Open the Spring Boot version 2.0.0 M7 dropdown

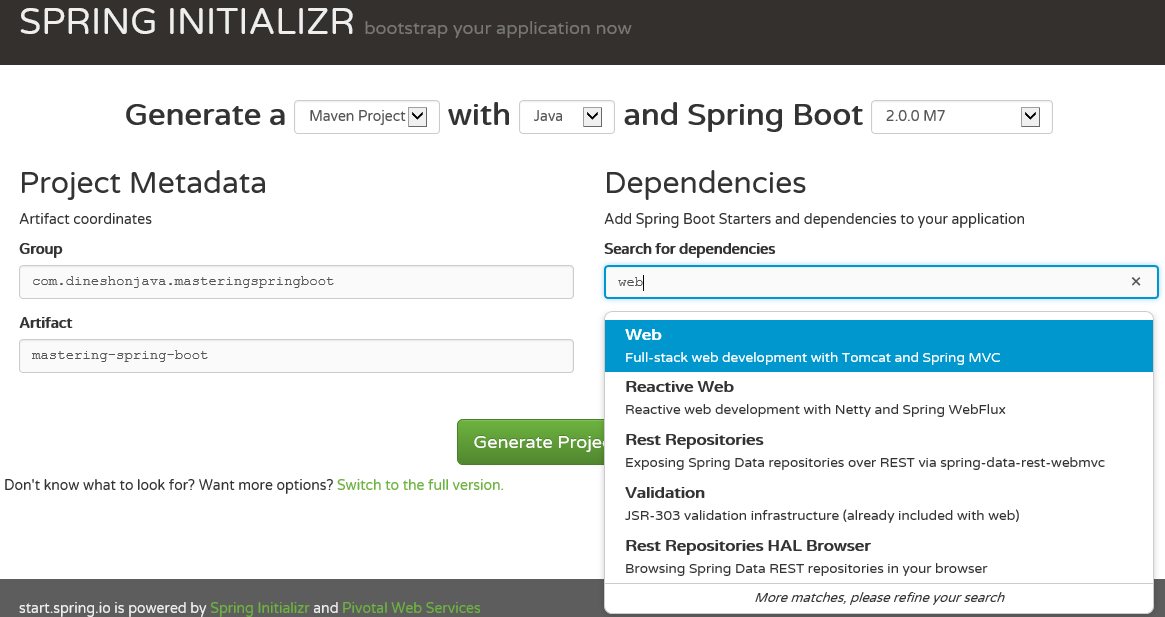click(961, 117)
